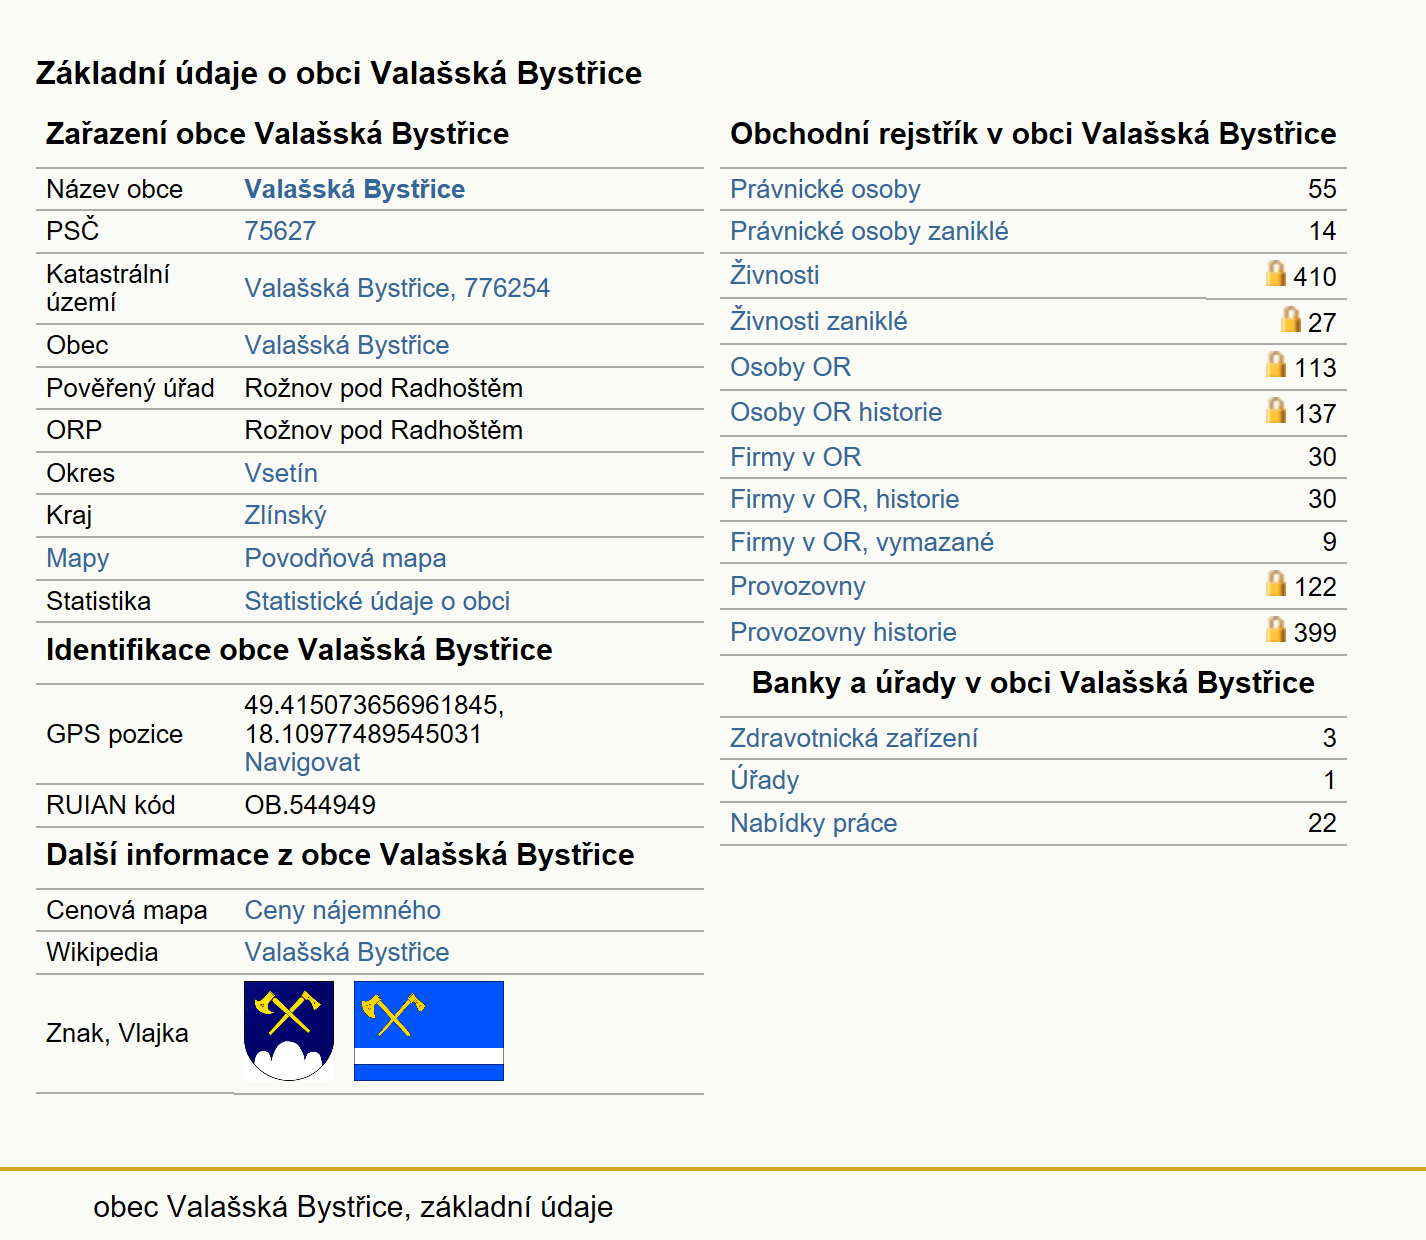Click the Znak, Vlajka label
This screenshot has width=1426, height=1240.
click(117, 1033)
